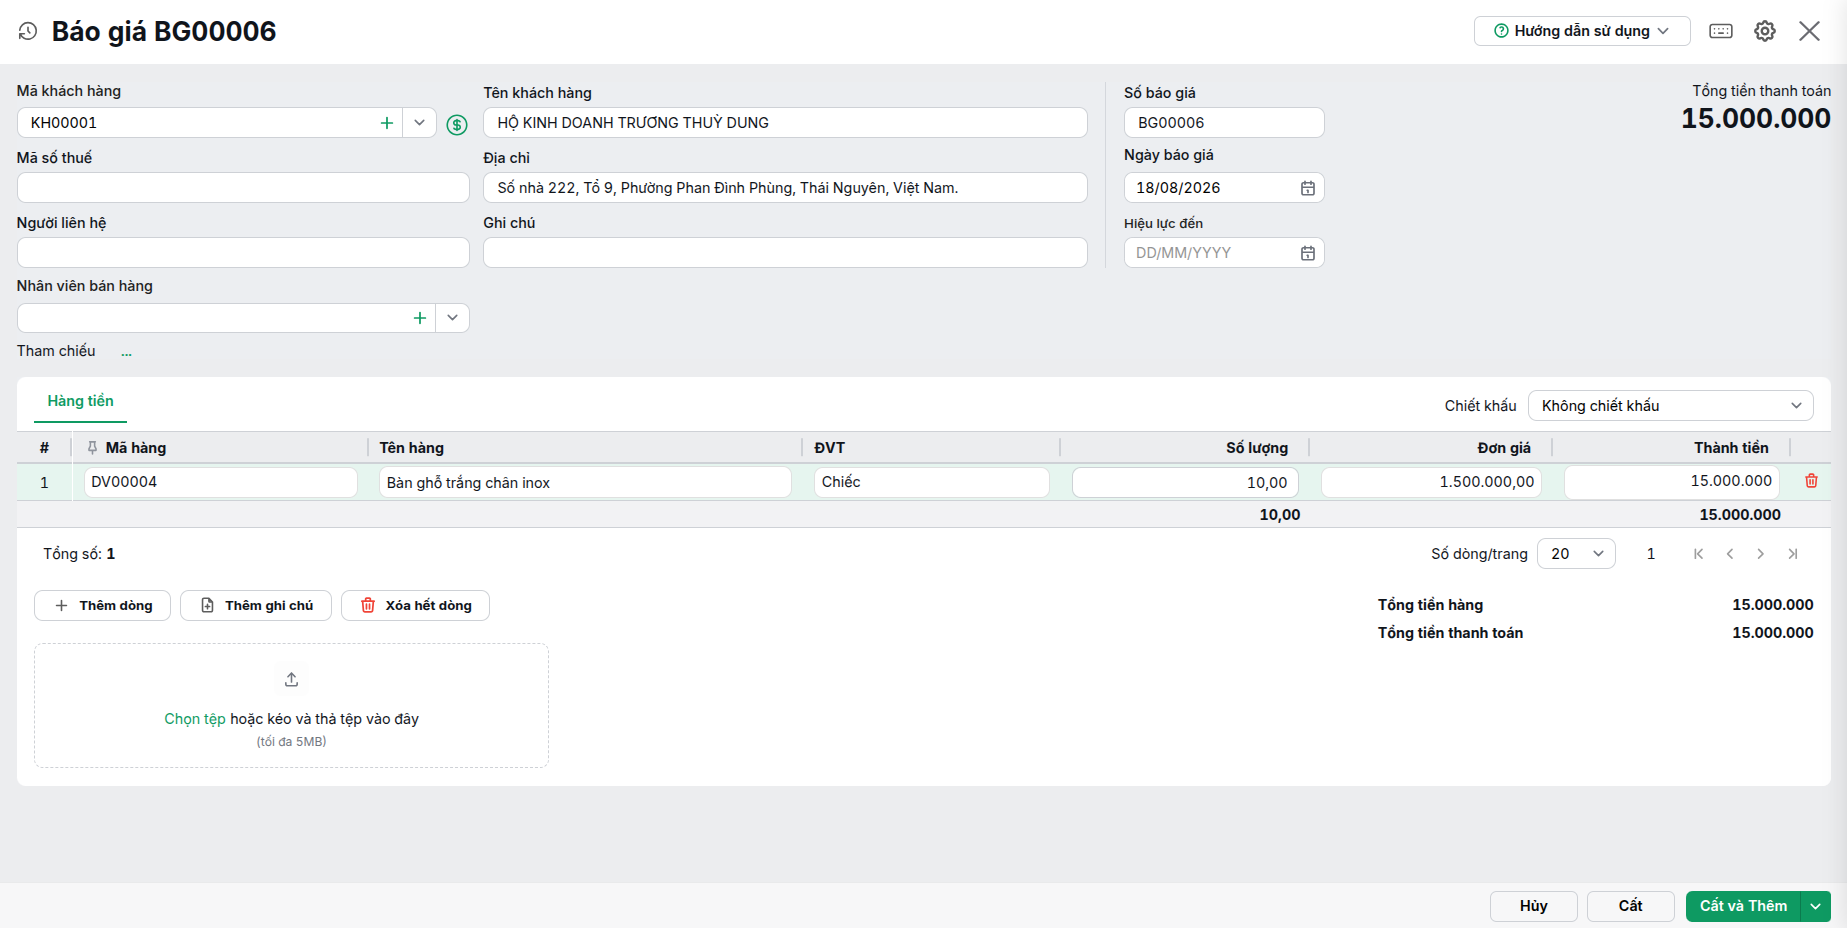Click Thêm ghi chú button

[x=256, y=606]
